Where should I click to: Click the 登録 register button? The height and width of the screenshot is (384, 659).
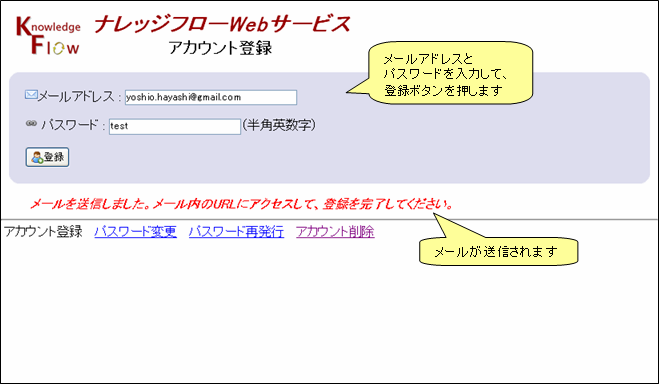click(47, 157)
